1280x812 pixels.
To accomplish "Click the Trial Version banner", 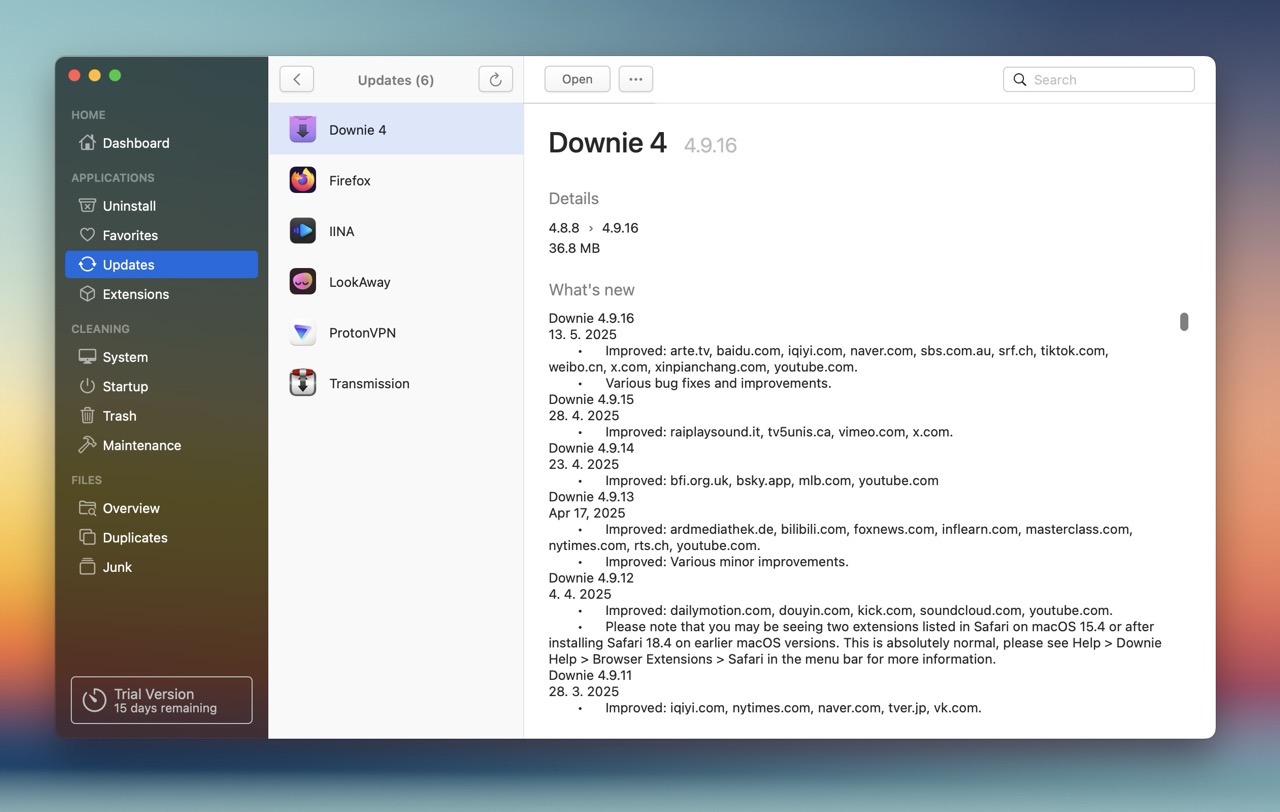I will [162, 700].
